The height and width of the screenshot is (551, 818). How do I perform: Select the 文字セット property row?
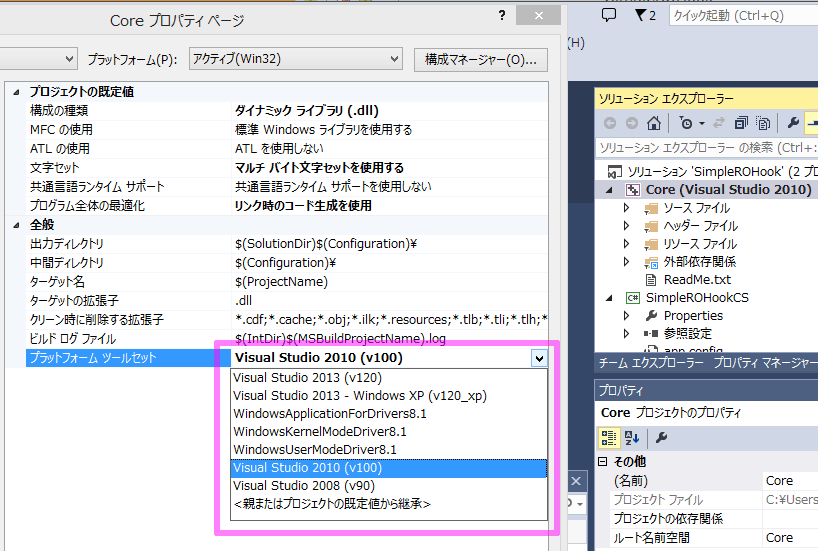[287, 168]
